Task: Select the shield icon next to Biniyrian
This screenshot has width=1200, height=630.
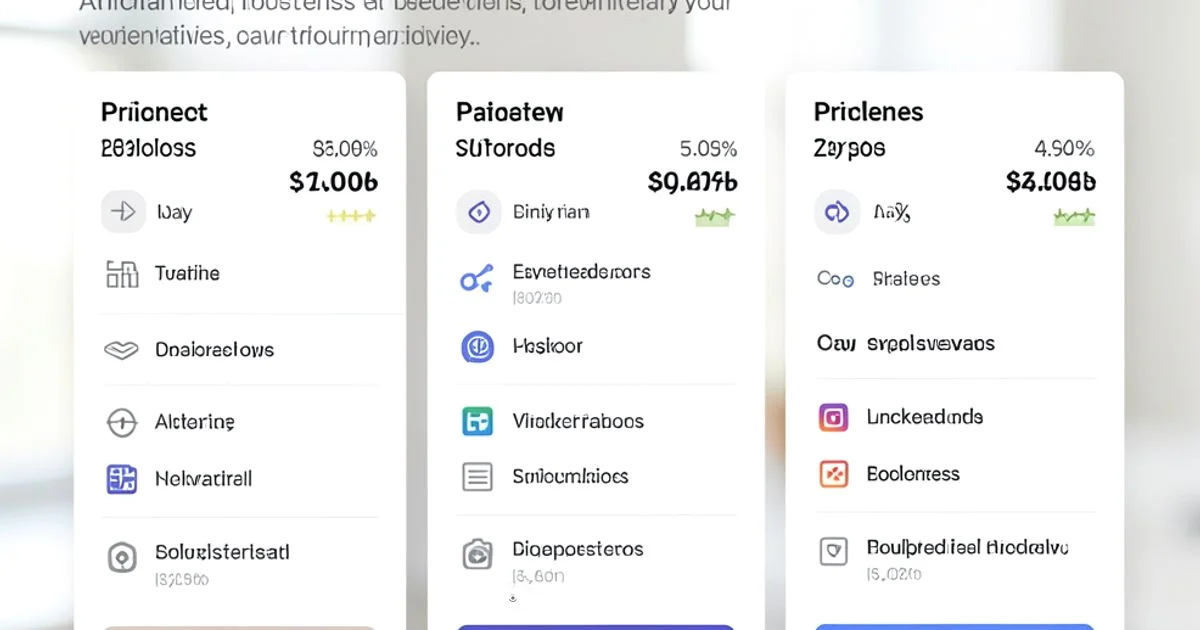Action: tap(478, 211)
